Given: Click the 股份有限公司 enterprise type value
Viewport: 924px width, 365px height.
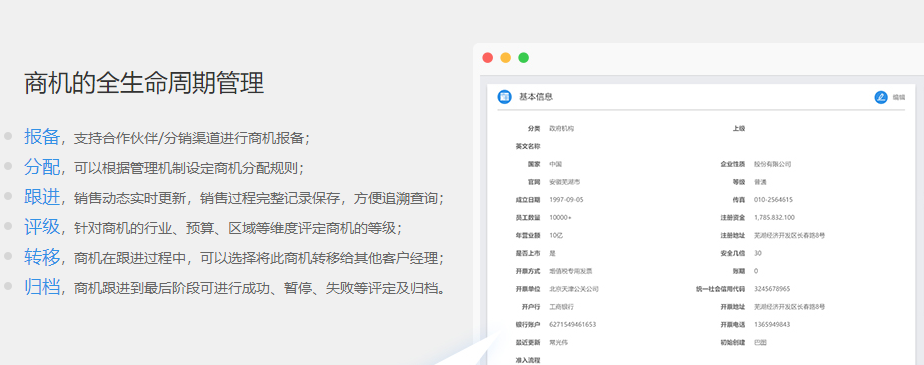Looking at the screenshot, I should click(773, 165).
